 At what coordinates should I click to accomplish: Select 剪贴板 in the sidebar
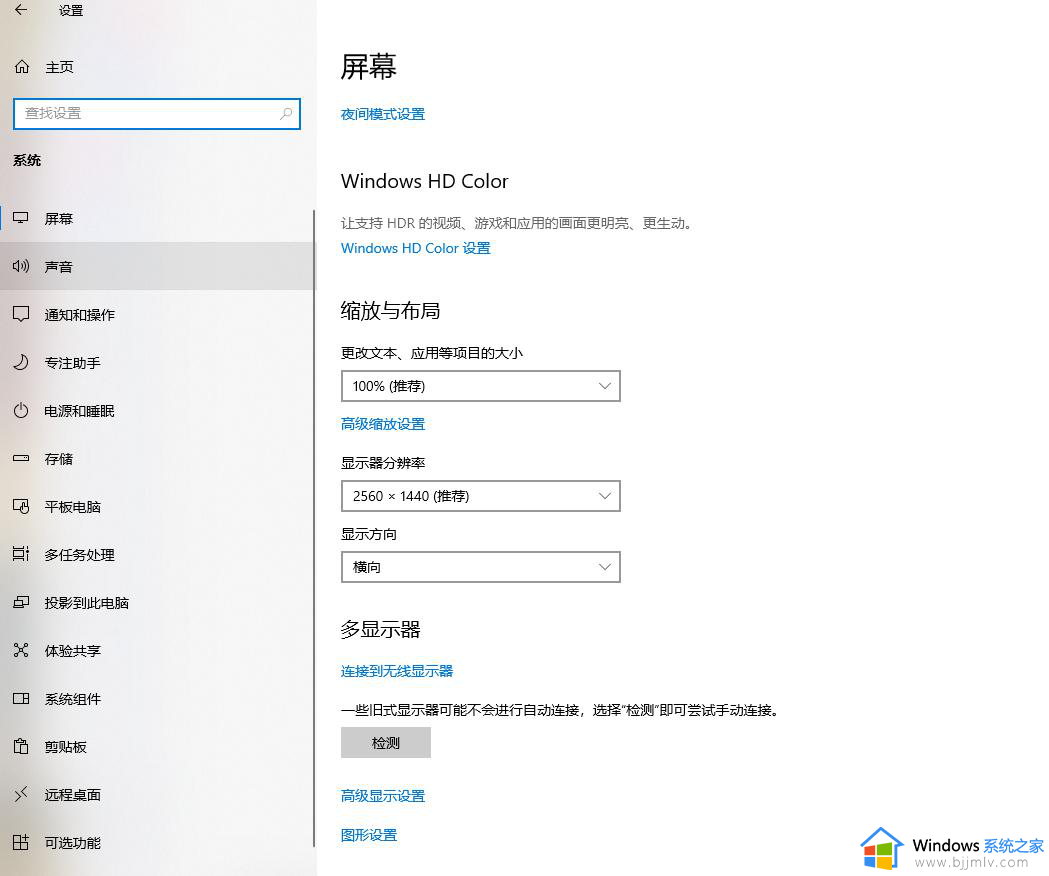pos(157,747)
